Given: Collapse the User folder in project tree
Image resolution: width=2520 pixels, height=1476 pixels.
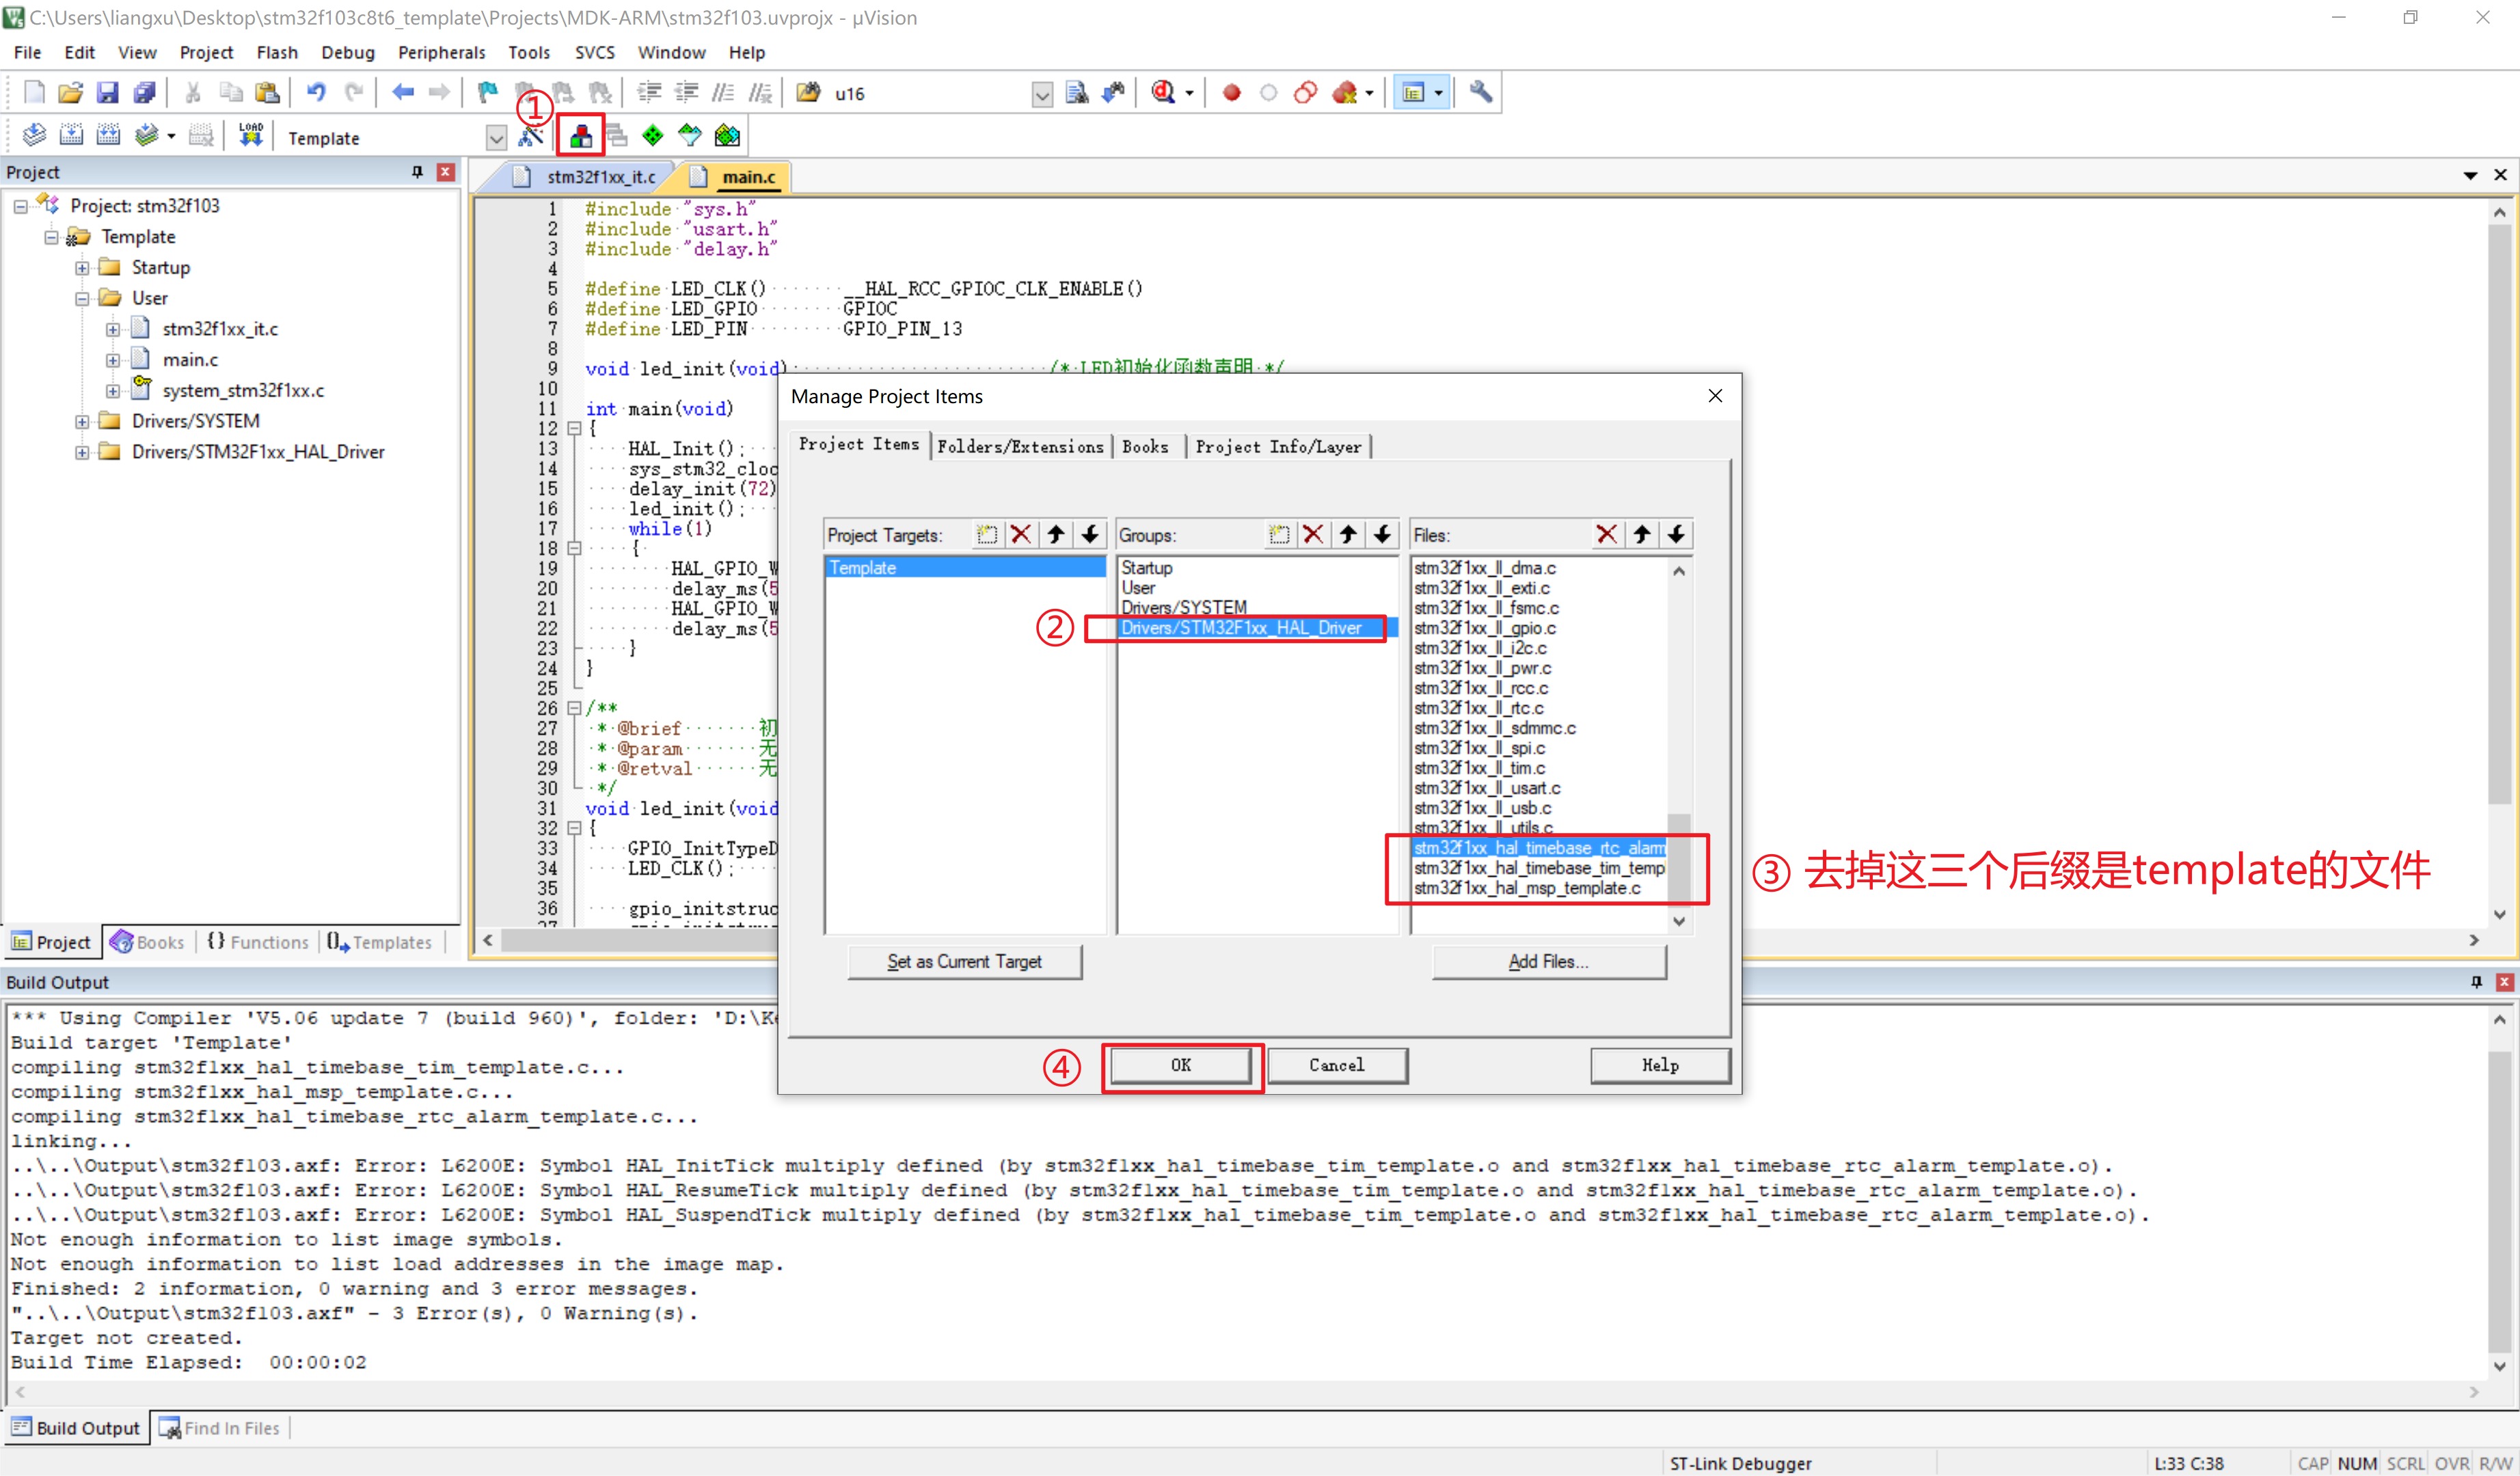Looking at the screenshot, I should tap(82, 299).
